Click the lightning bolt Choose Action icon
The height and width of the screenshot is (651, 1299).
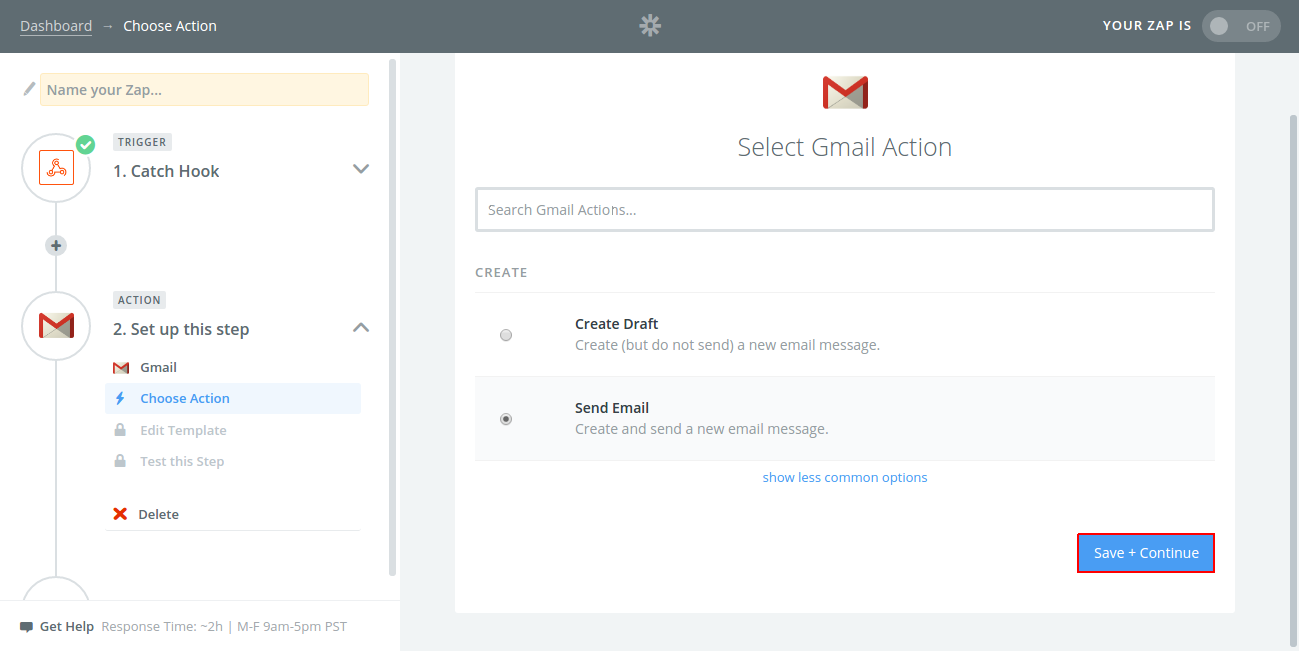pyautogui.click(x=120, y=398)
